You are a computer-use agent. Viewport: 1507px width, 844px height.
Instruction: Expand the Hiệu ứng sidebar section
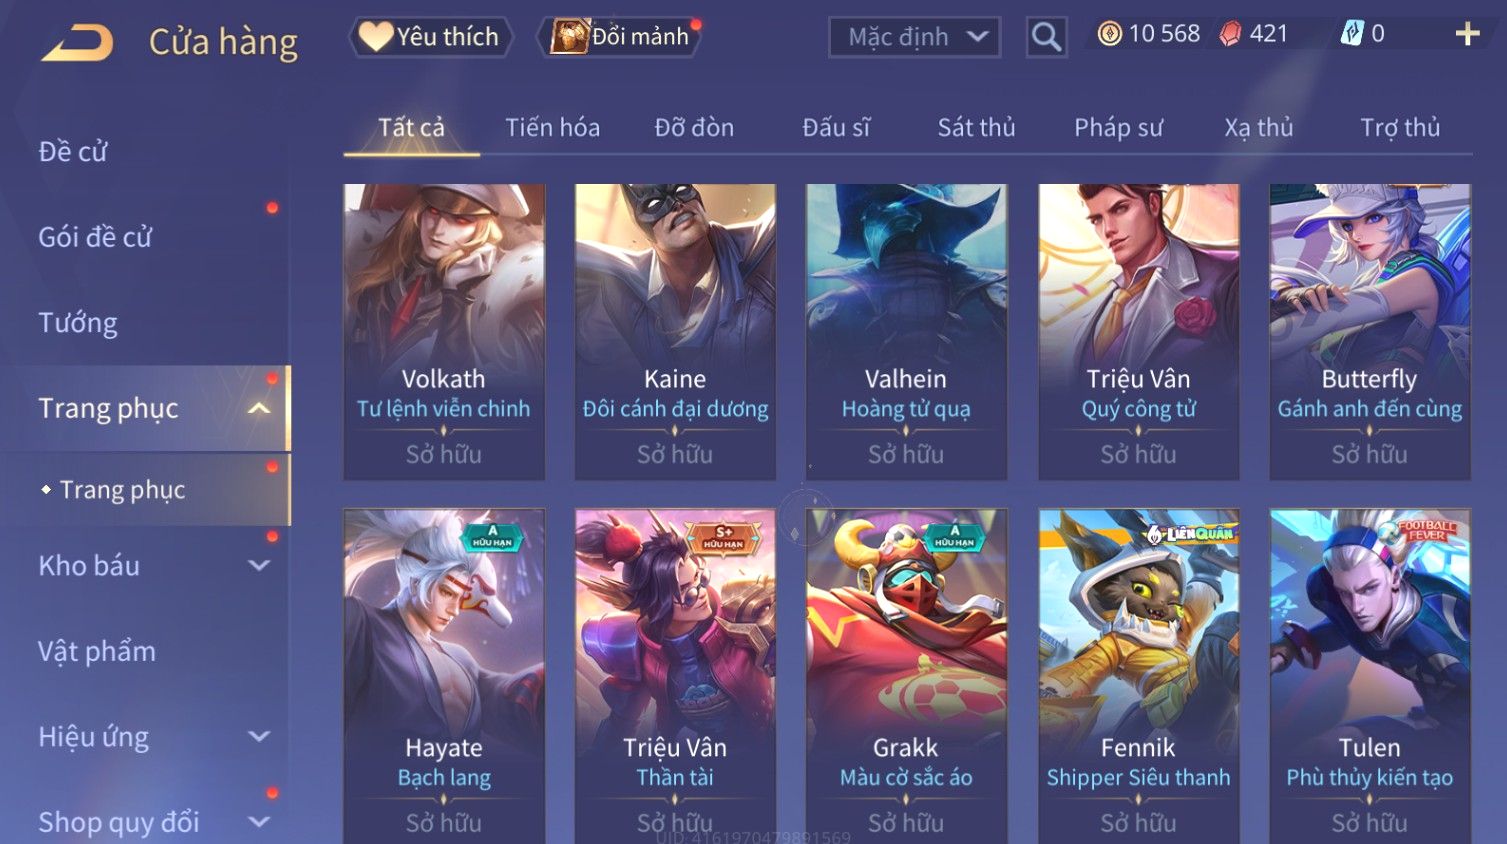coord(259,737)
